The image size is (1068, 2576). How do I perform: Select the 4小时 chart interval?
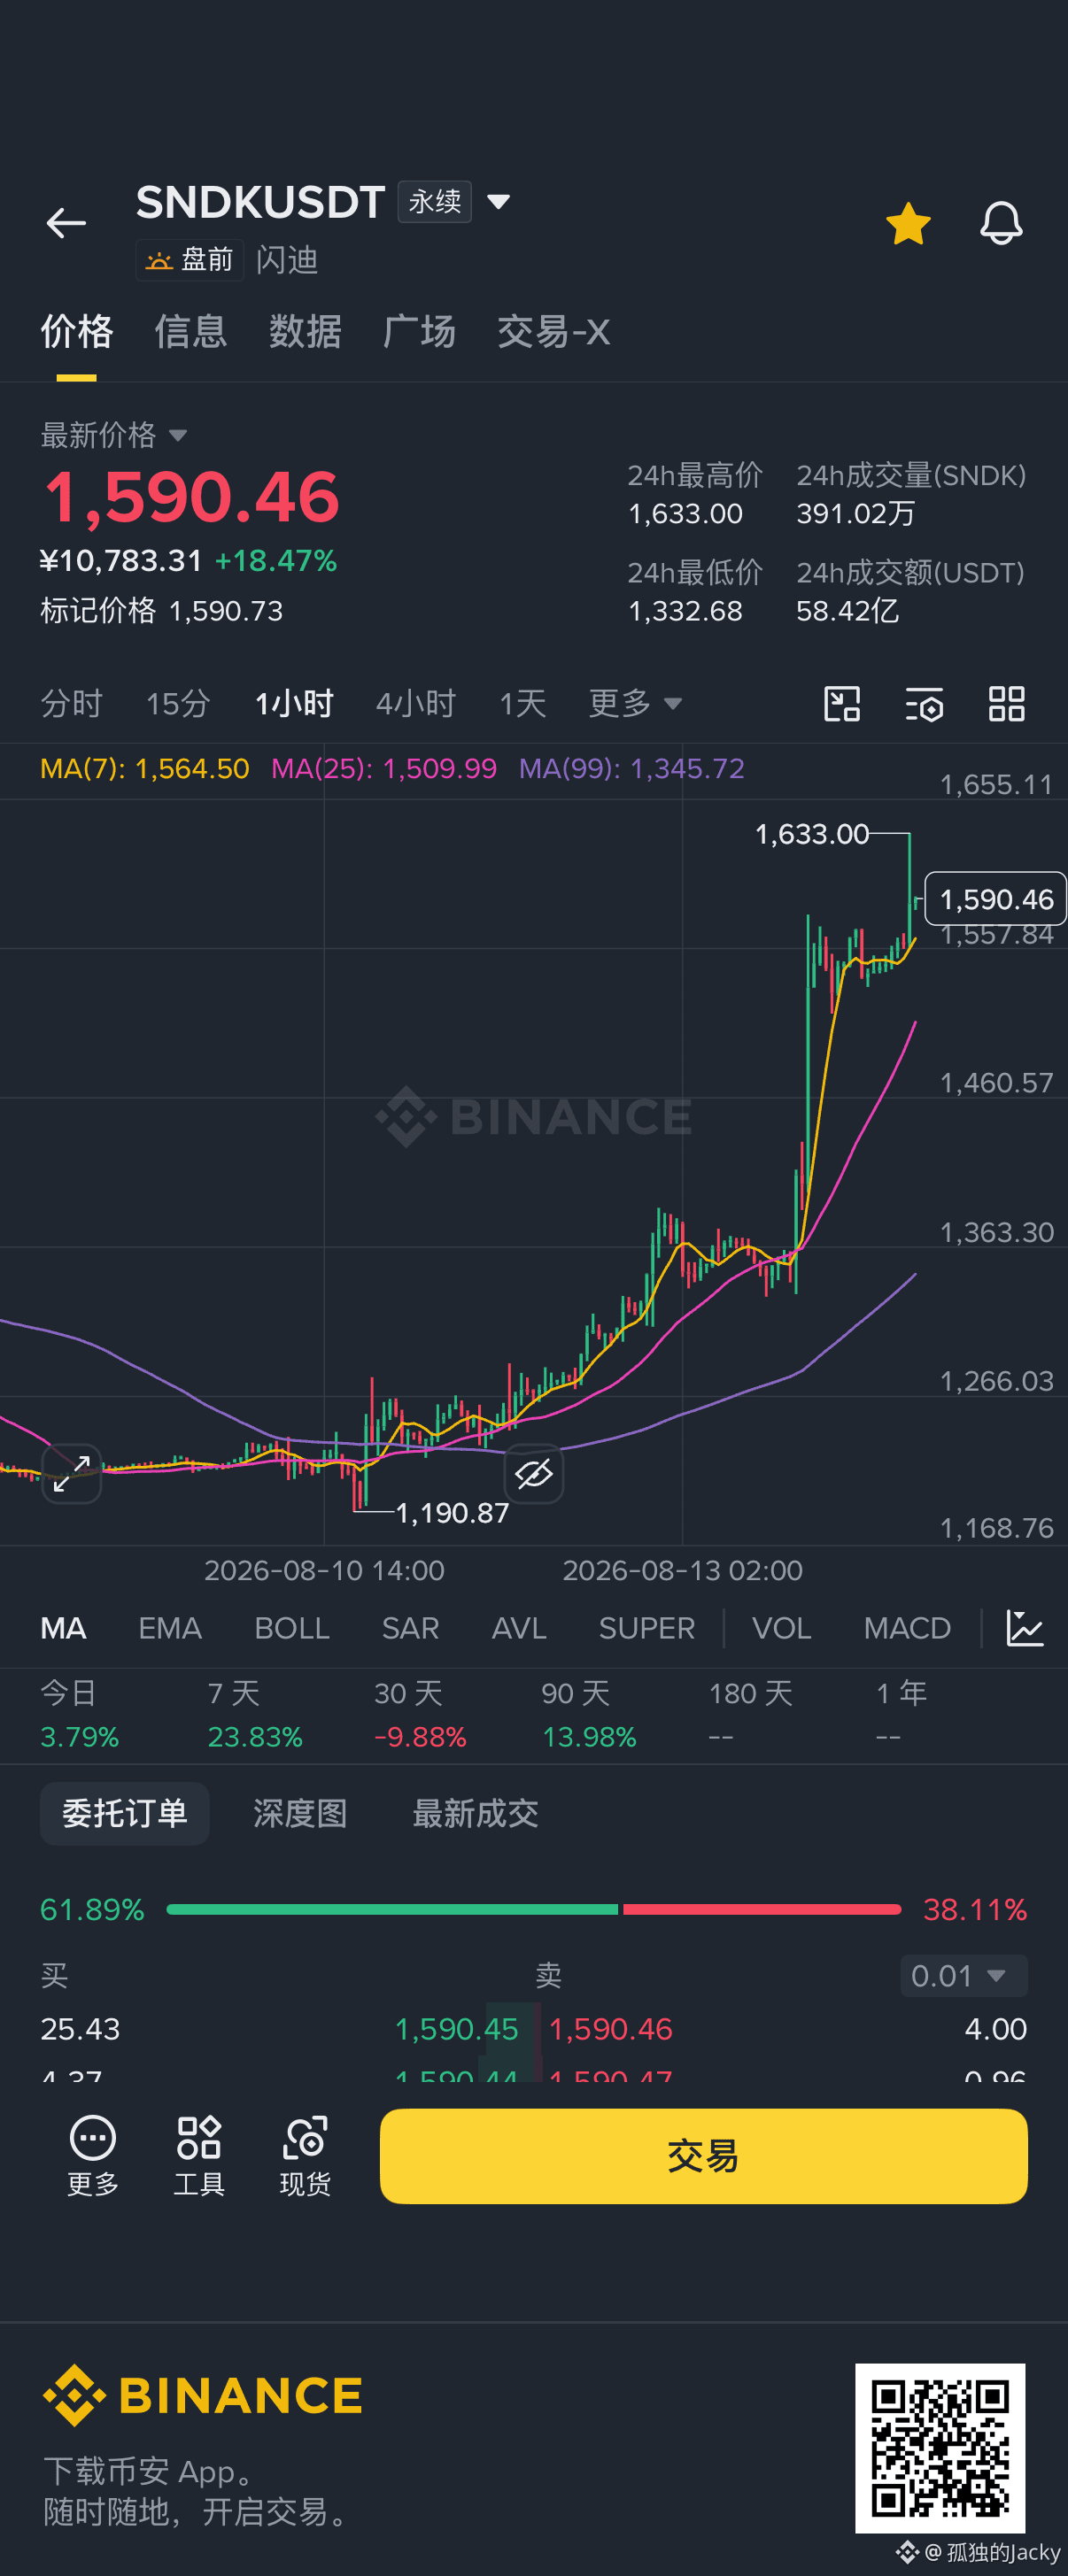pos(416,703)
